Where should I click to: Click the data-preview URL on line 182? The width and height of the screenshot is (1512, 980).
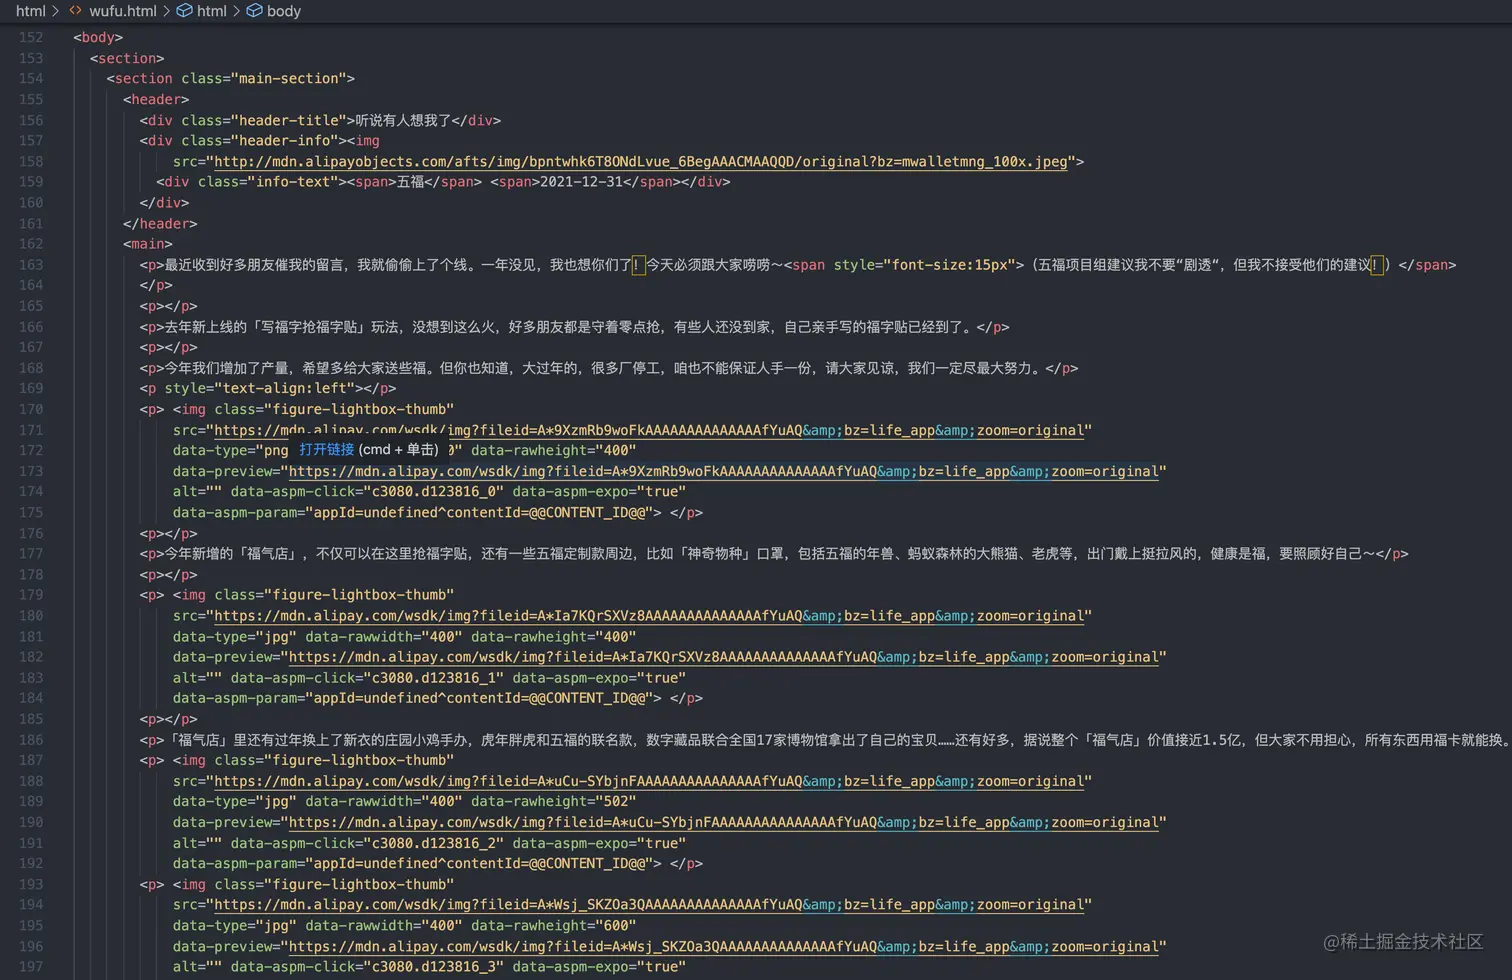pyautogui.click(x=723, y=657)
